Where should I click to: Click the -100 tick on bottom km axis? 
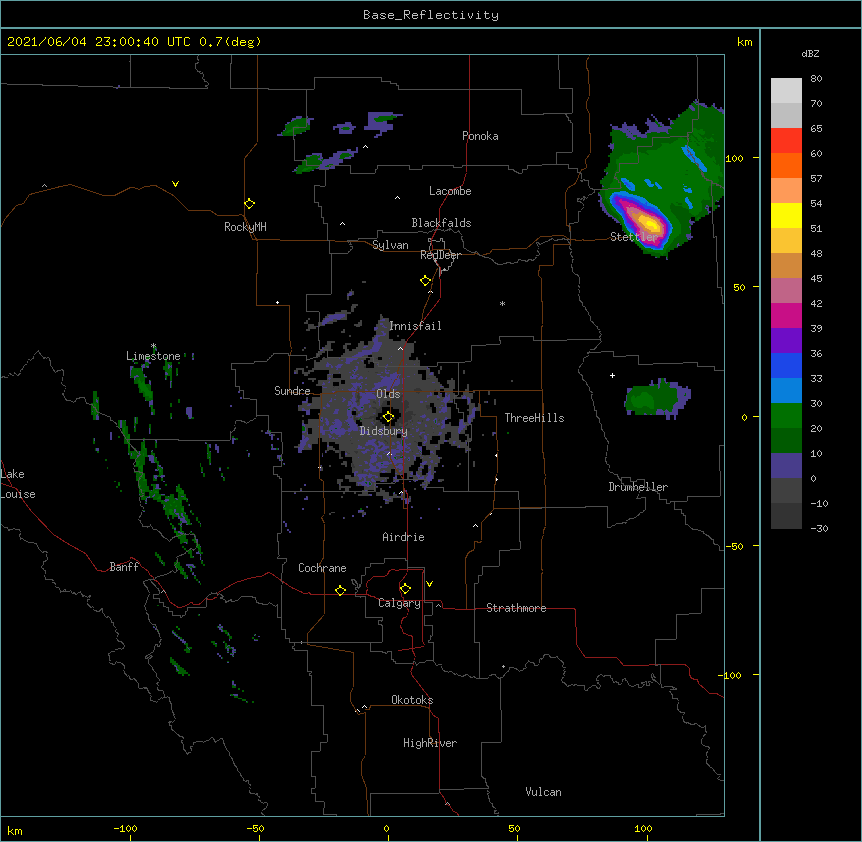(x=125, y=829)
